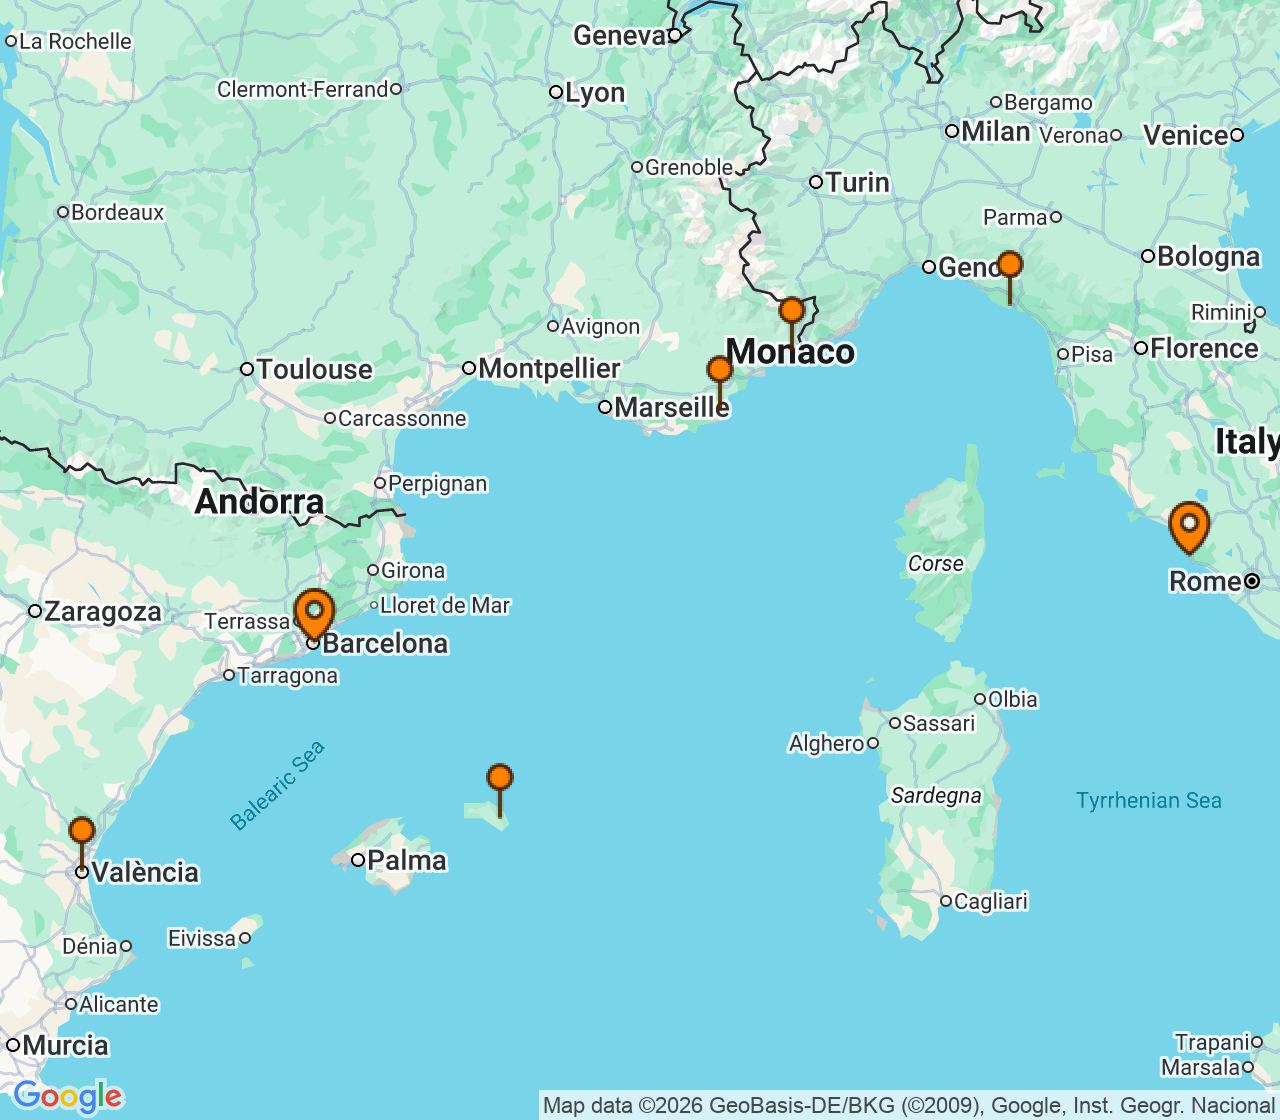
Task: Select the Andorra country label
Action: tap(260, 502)
